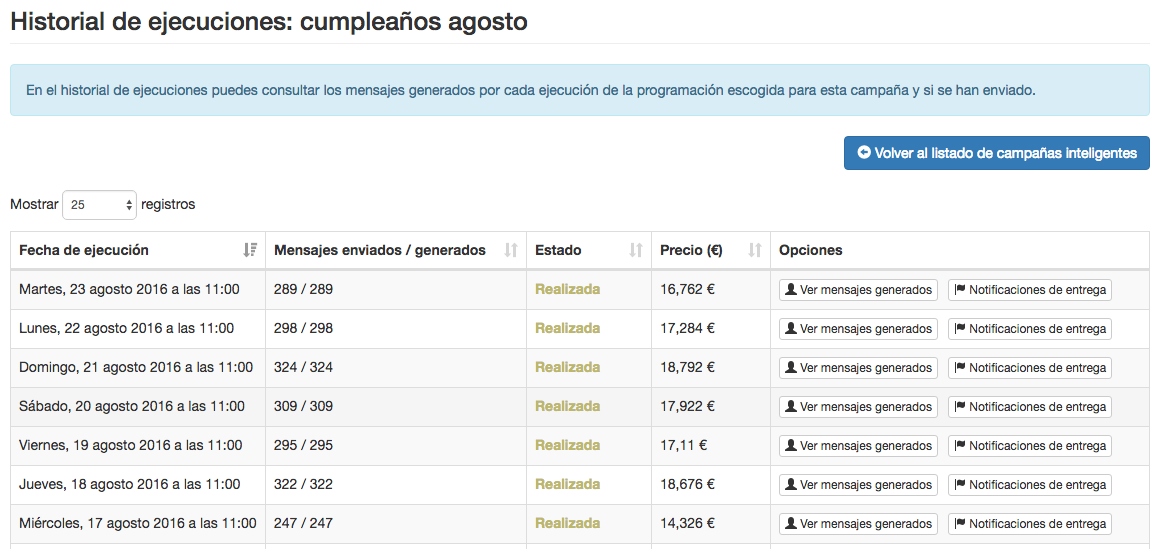Click sort arrows on Precio (€) column
Screen dimensions: 1164x549
pyautogui.click(x=755, y=250)
